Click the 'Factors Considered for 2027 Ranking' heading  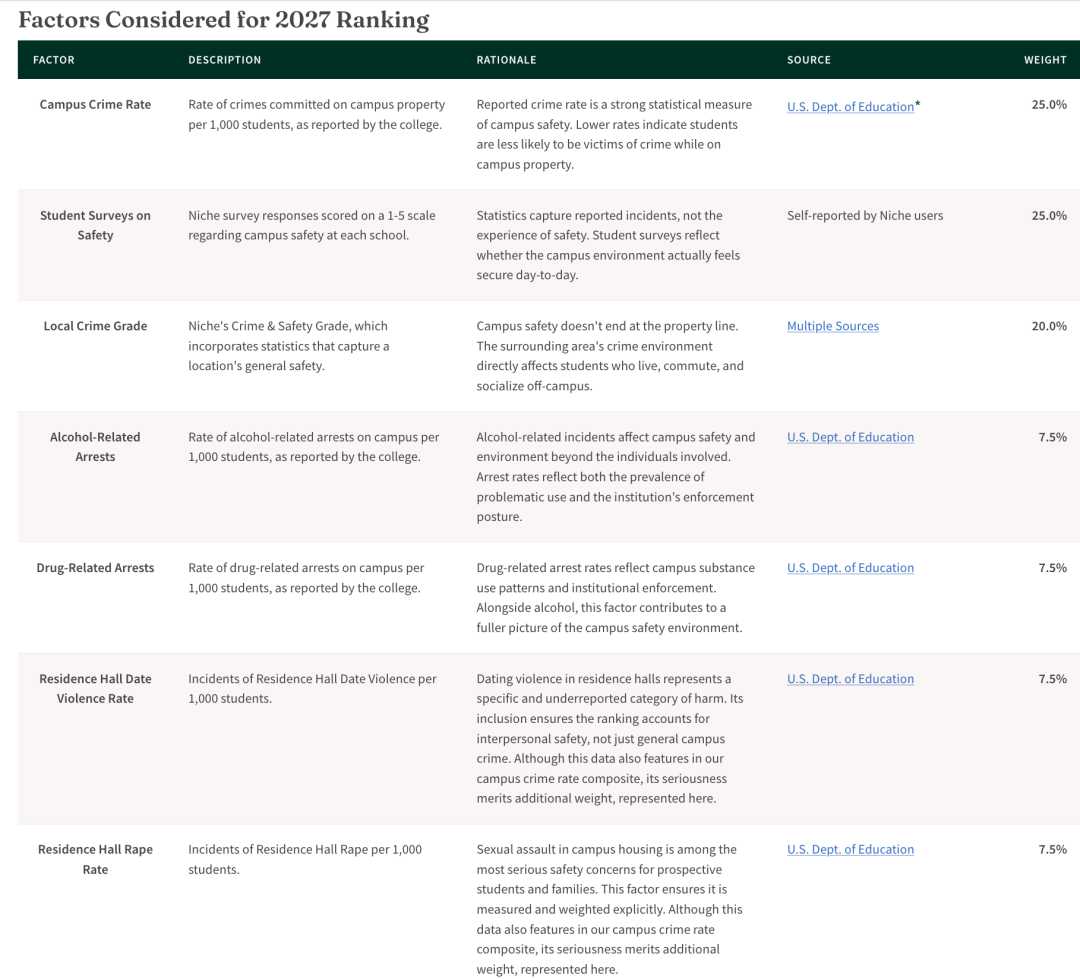coord(224,20)
